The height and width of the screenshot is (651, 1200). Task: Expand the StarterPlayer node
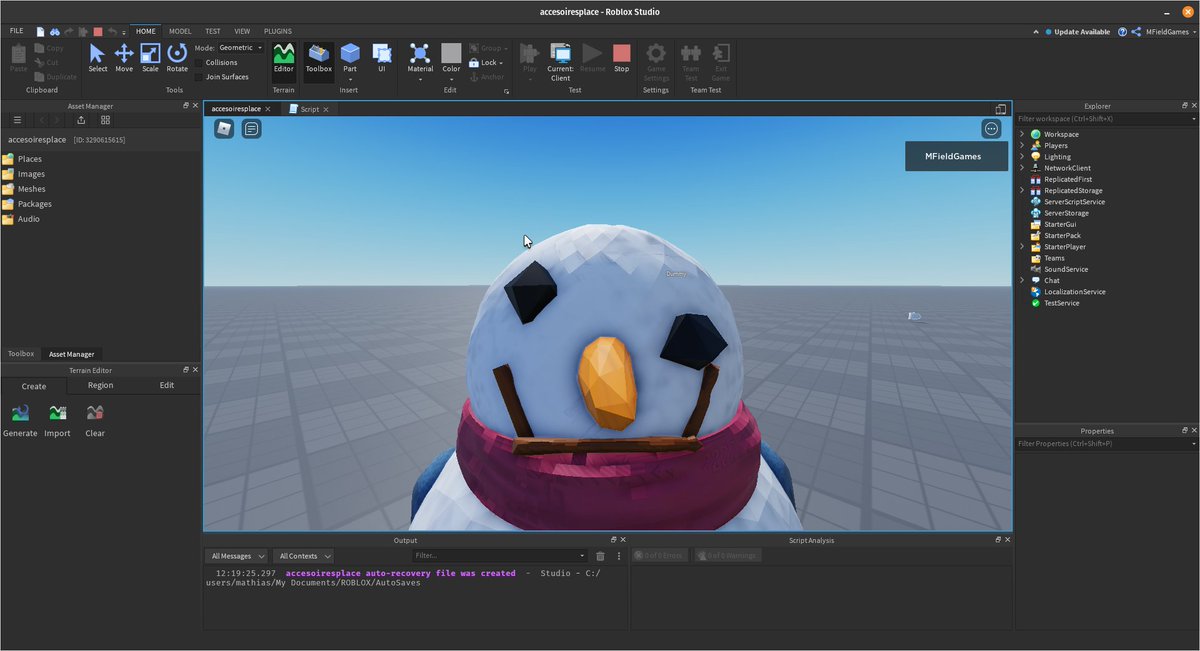(1021, 247)
